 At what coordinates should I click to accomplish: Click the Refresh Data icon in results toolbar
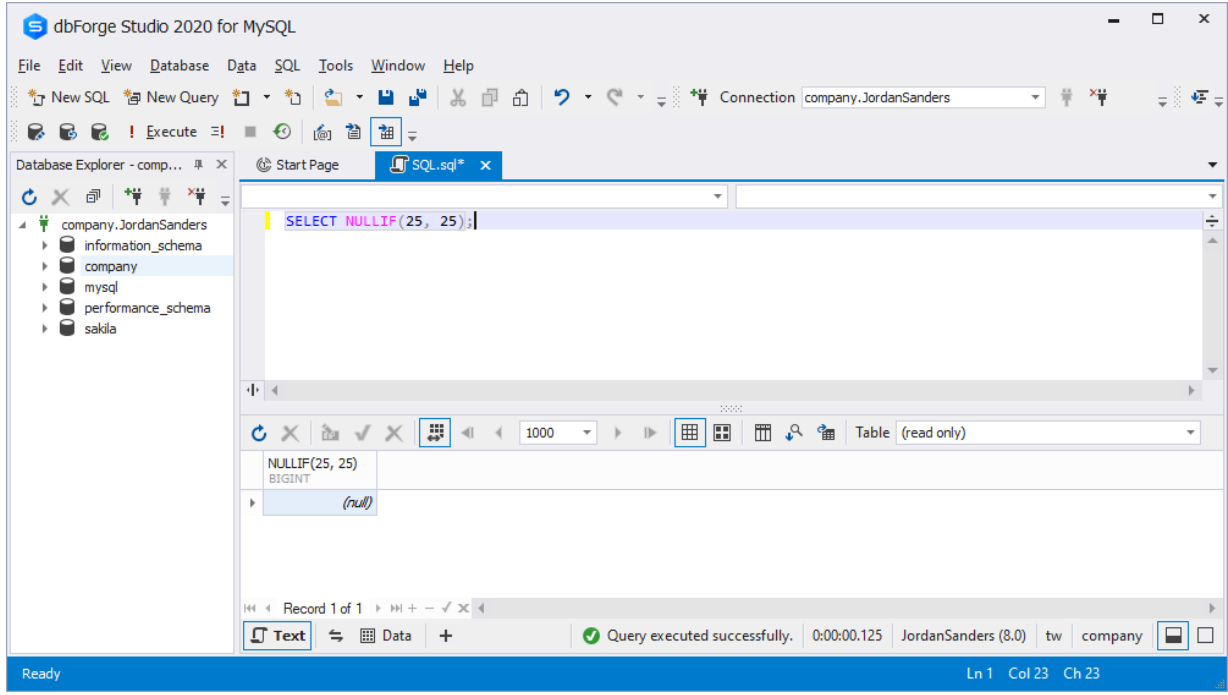[x=259, y=433]
